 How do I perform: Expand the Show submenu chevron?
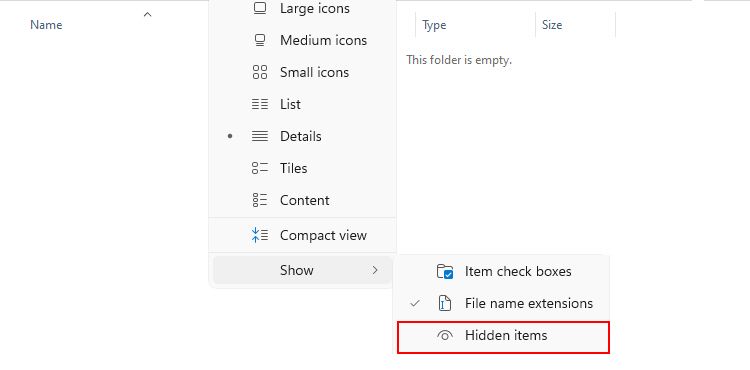click(x=375, y=270)
